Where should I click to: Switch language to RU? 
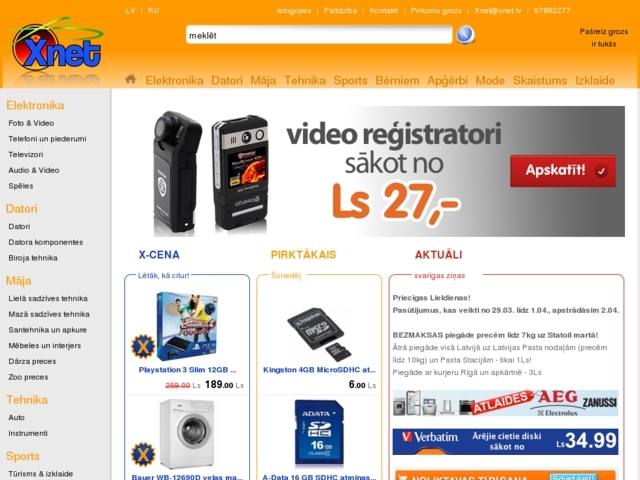(x=153, y=11)
